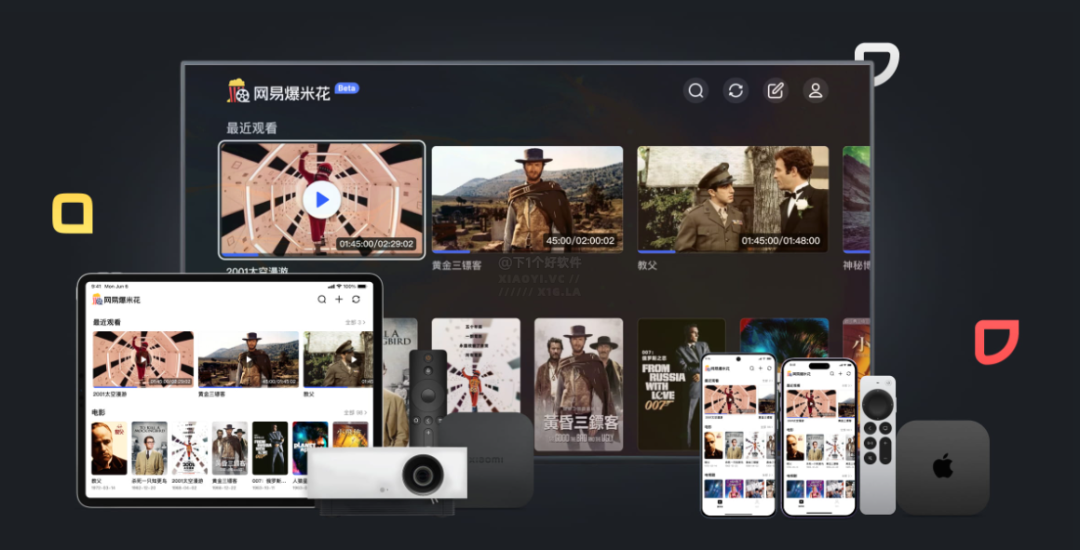The width and height of the screenshot is (1080, 550).
Task: Click the 01:45:00/01:48:00 time label on the TV
Action: tap(780, 241)
